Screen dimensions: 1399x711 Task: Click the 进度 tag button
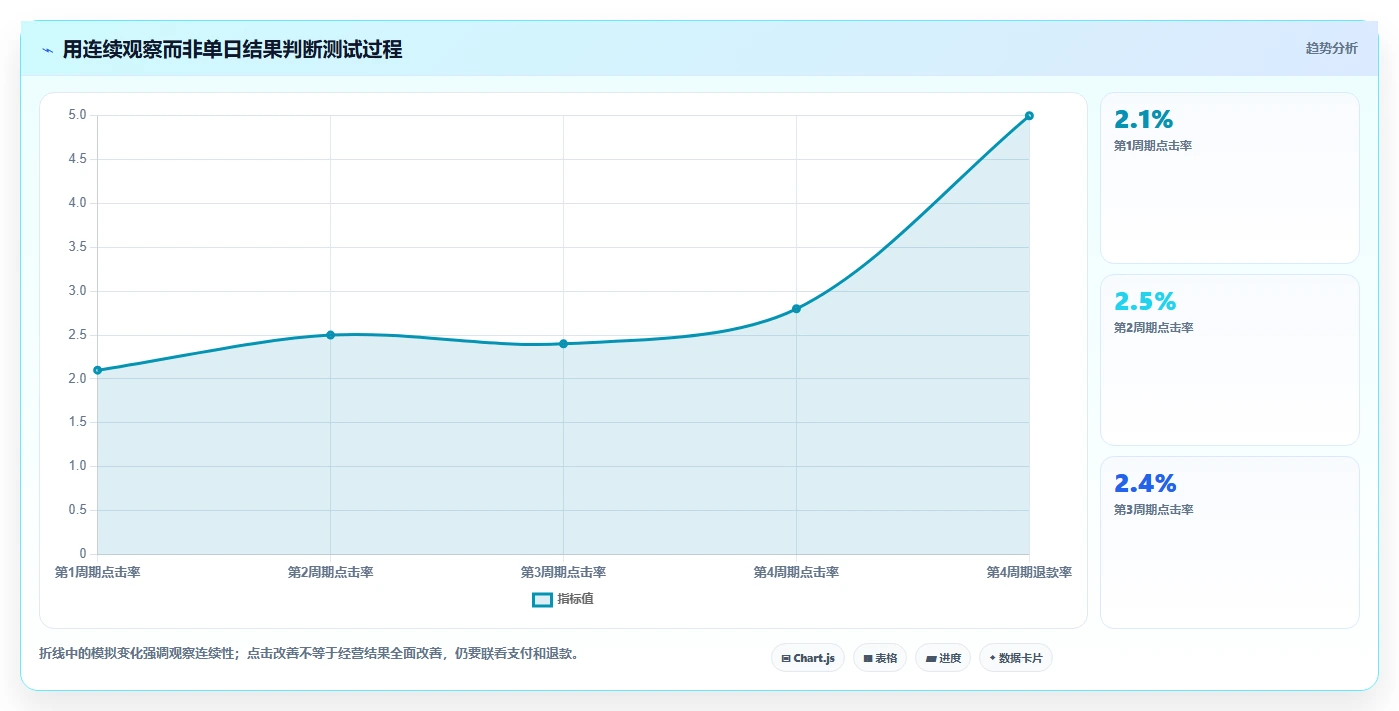point(943,658)
